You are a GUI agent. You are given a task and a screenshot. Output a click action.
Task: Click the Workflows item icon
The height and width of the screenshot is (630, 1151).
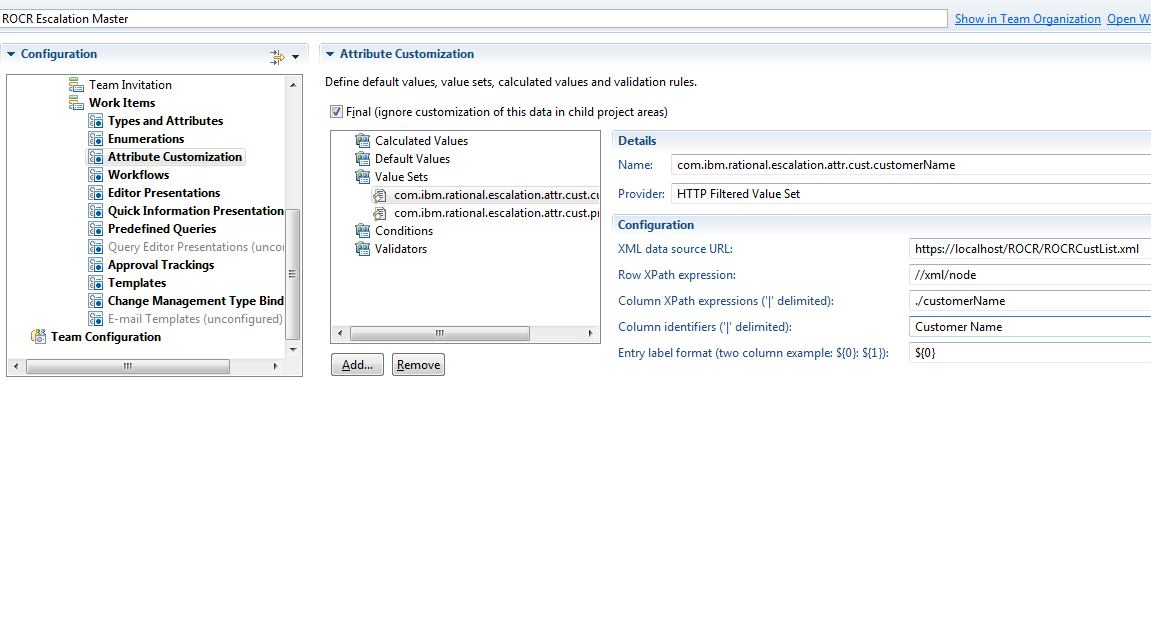[x=95, y=175]
